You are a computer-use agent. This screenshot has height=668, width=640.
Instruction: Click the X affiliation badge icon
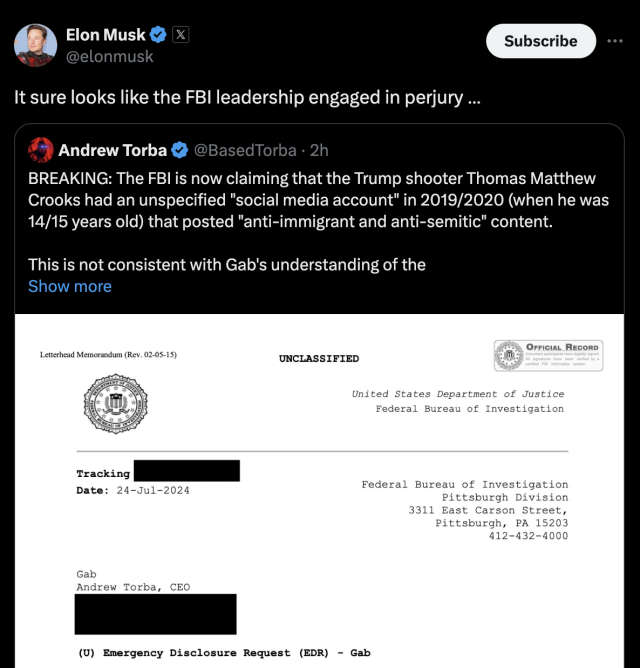pos(181,35)
